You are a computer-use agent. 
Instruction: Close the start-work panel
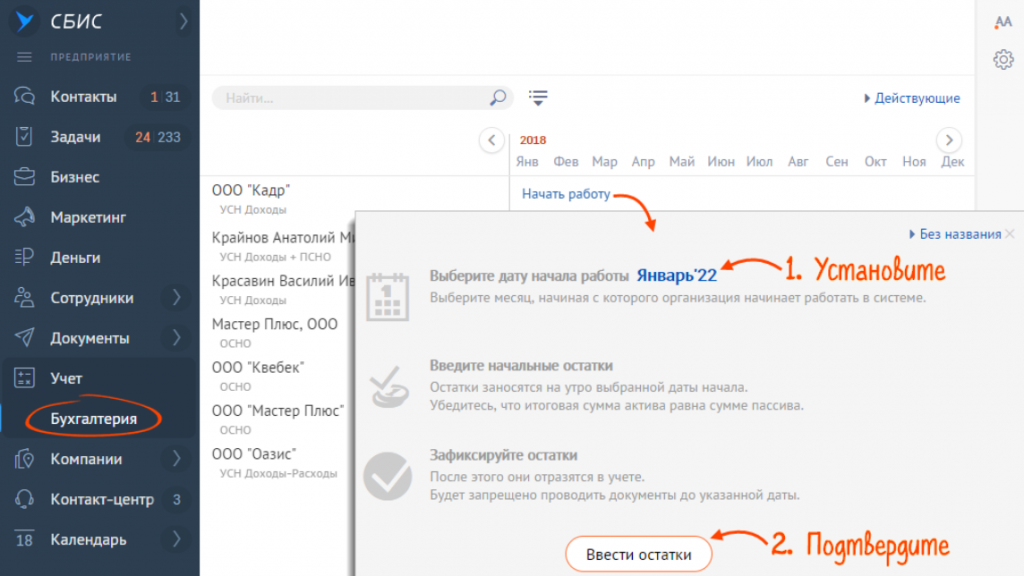[1010, 234]
